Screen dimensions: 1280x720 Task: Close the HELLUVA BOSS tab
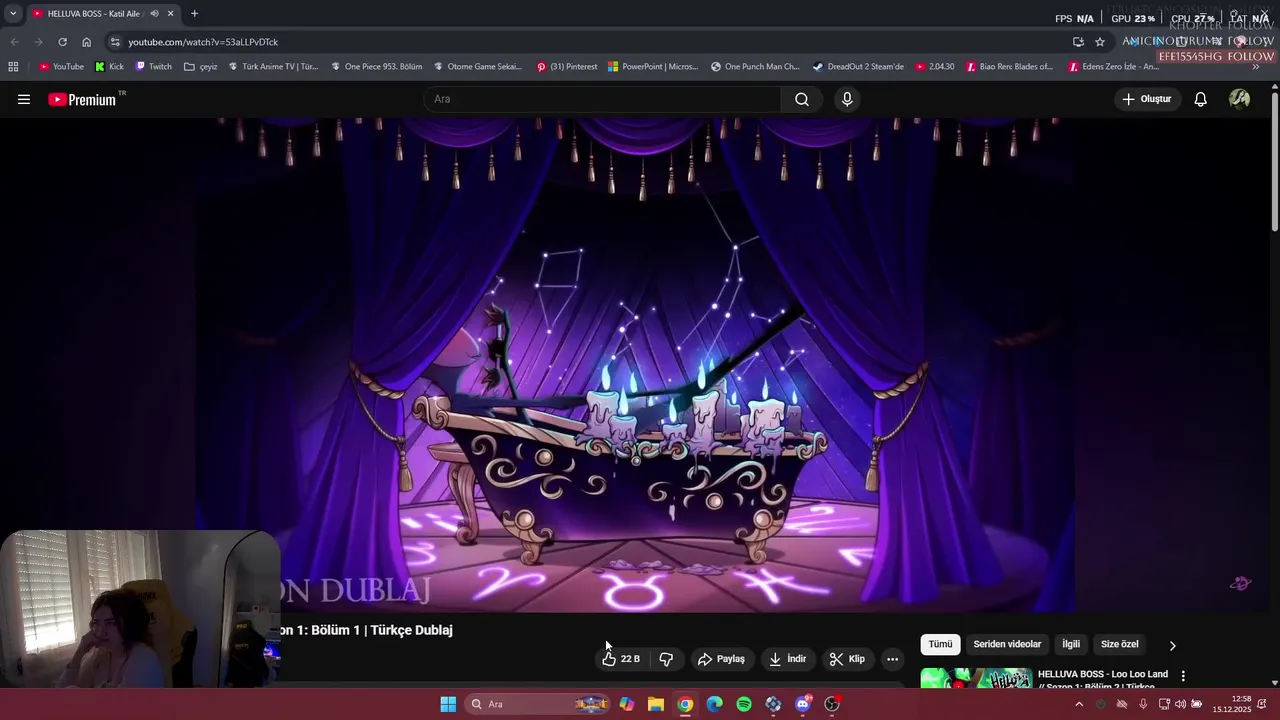170,14
